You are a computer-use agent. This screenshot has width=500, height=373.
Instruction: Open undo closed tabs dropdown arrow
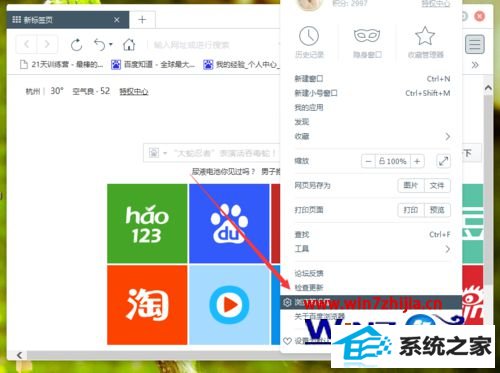click(111, 44)
